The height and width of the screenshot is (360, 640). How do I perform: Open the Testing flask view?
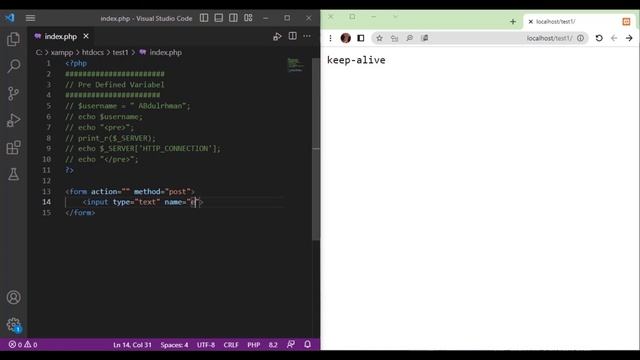click(x=13, y=174)
